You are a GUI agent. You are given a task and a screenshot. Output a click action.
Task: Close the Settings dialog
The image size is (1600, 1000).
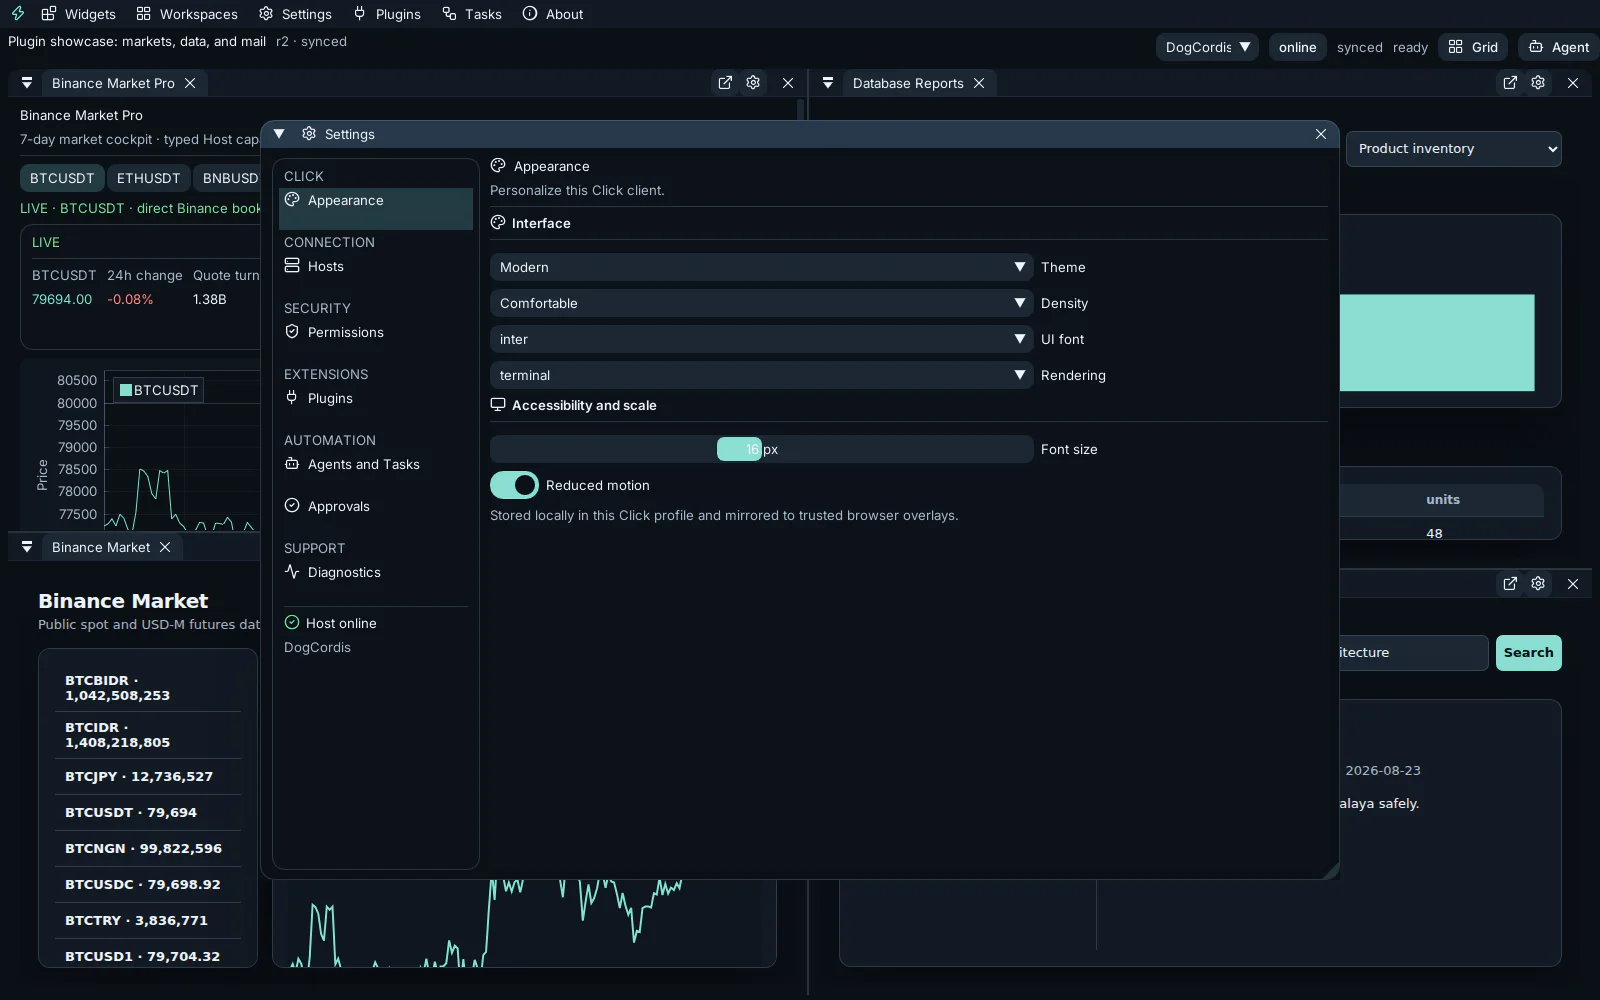[x=1321, y=134]
